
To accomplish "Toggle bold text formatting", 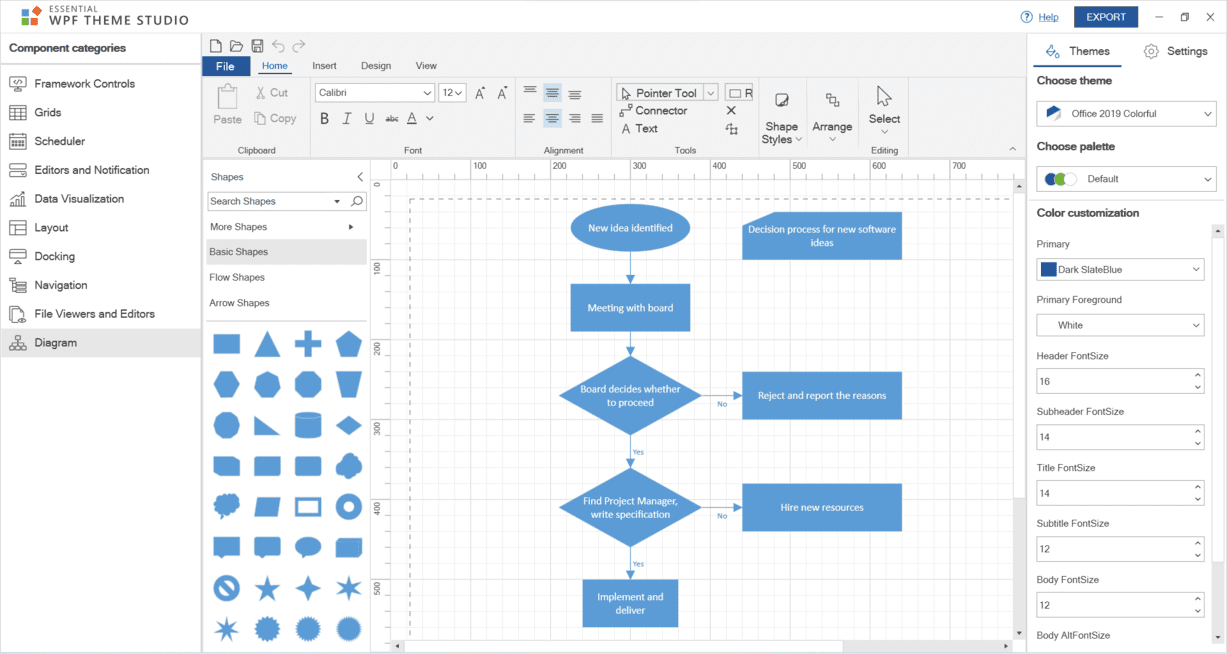I will [x=324, y=117].
